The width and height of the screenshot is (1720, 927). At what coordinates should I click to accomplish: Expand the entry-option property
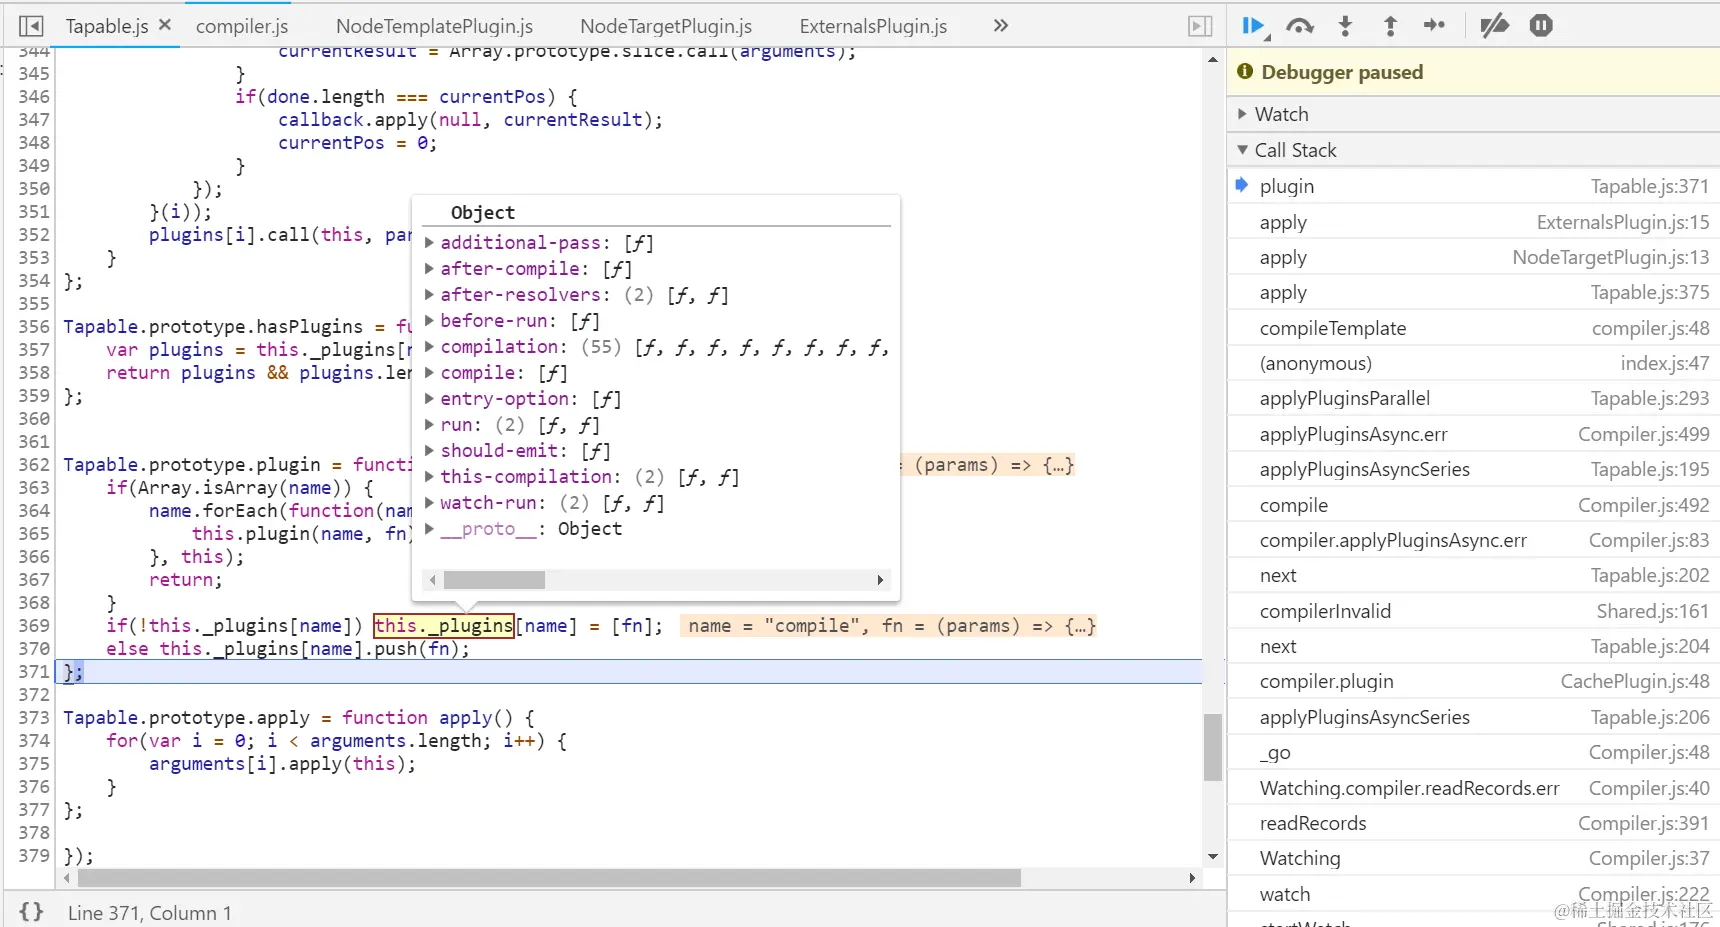(x=429, y=399)
